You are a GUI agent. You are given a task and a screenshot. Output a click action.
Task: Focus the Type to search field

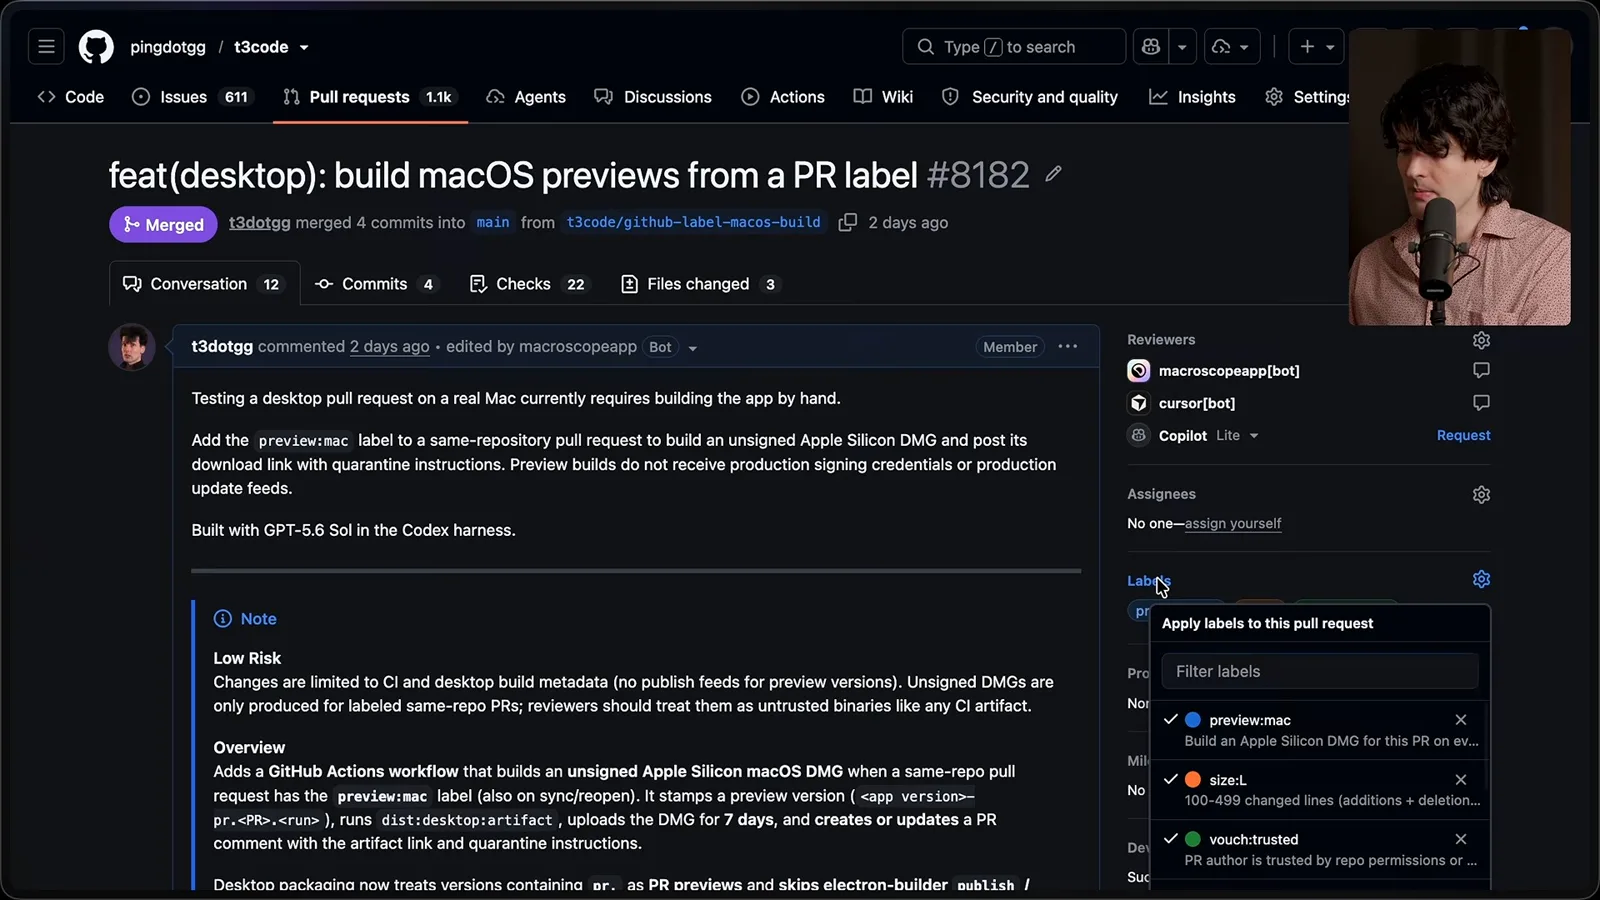pyautogui.click(x=1014, y=47)
